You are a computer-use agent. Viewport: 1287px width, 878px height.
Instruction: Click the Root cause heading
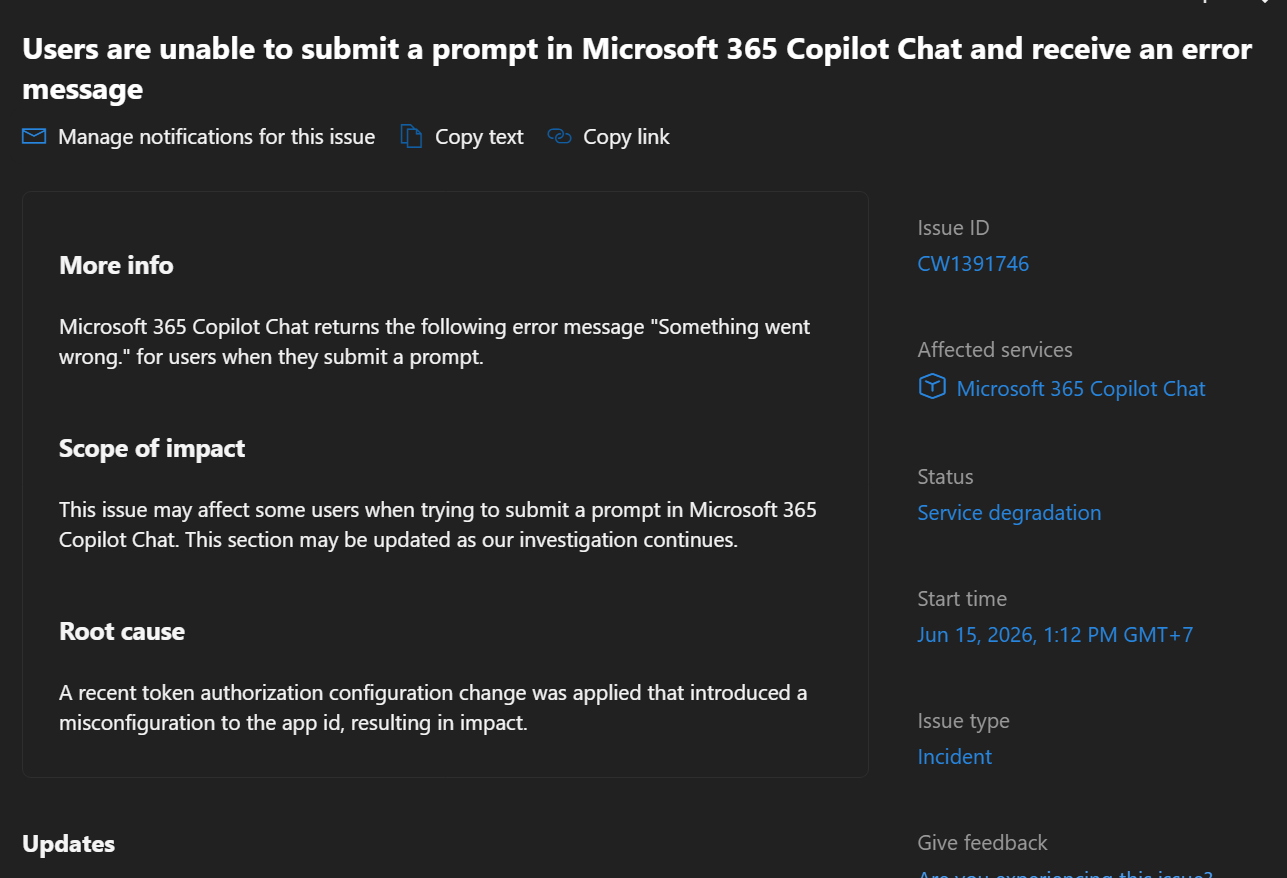coord(122,631)
